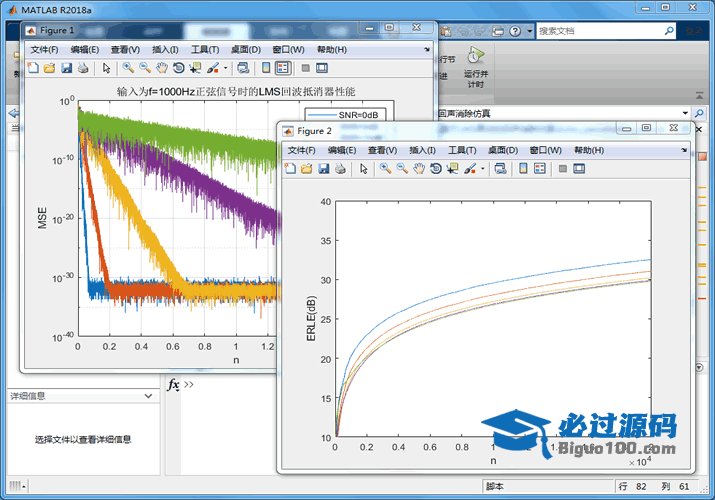Screen dimensions: 715x500
Task: Click MATLAB Help question mark icon
Action: tap(515, 31)
